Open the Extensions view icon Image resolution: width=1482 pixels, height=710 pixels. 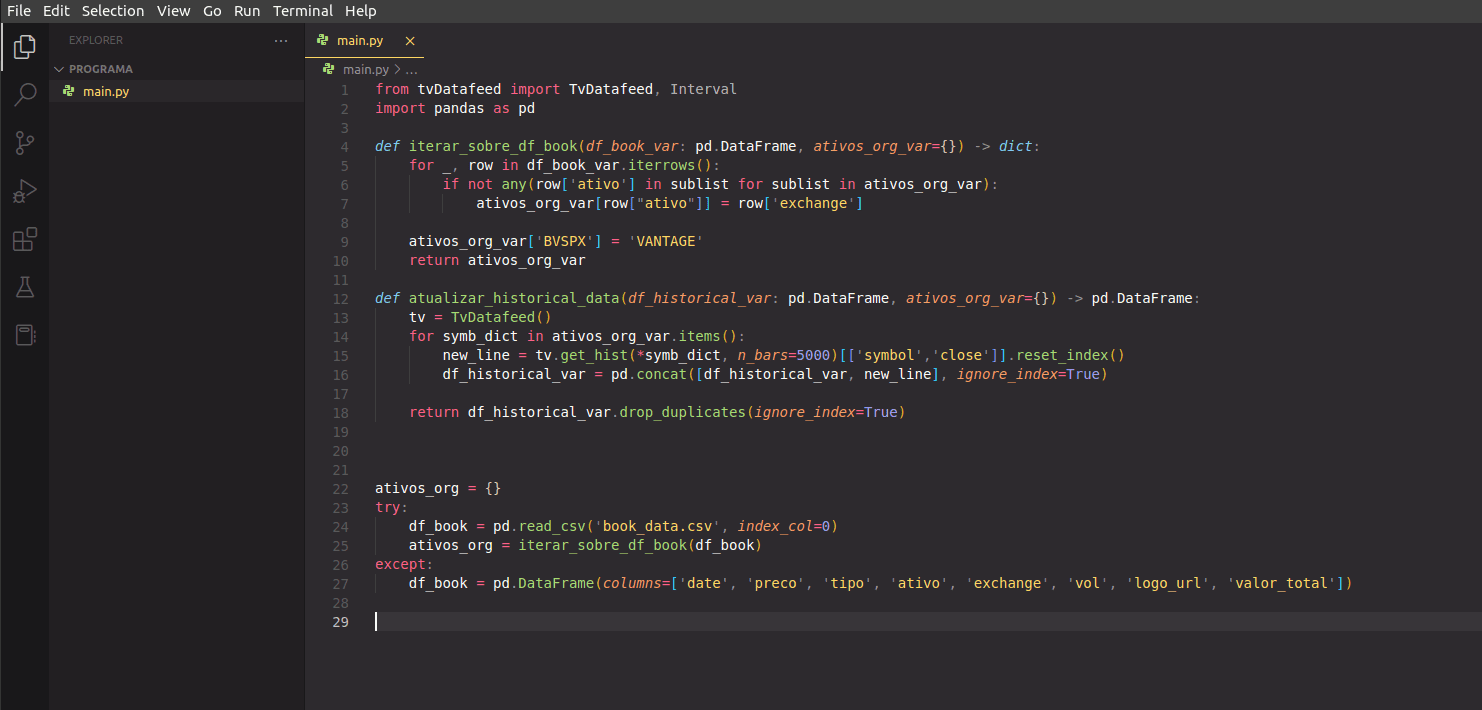[x=25, y=239]
